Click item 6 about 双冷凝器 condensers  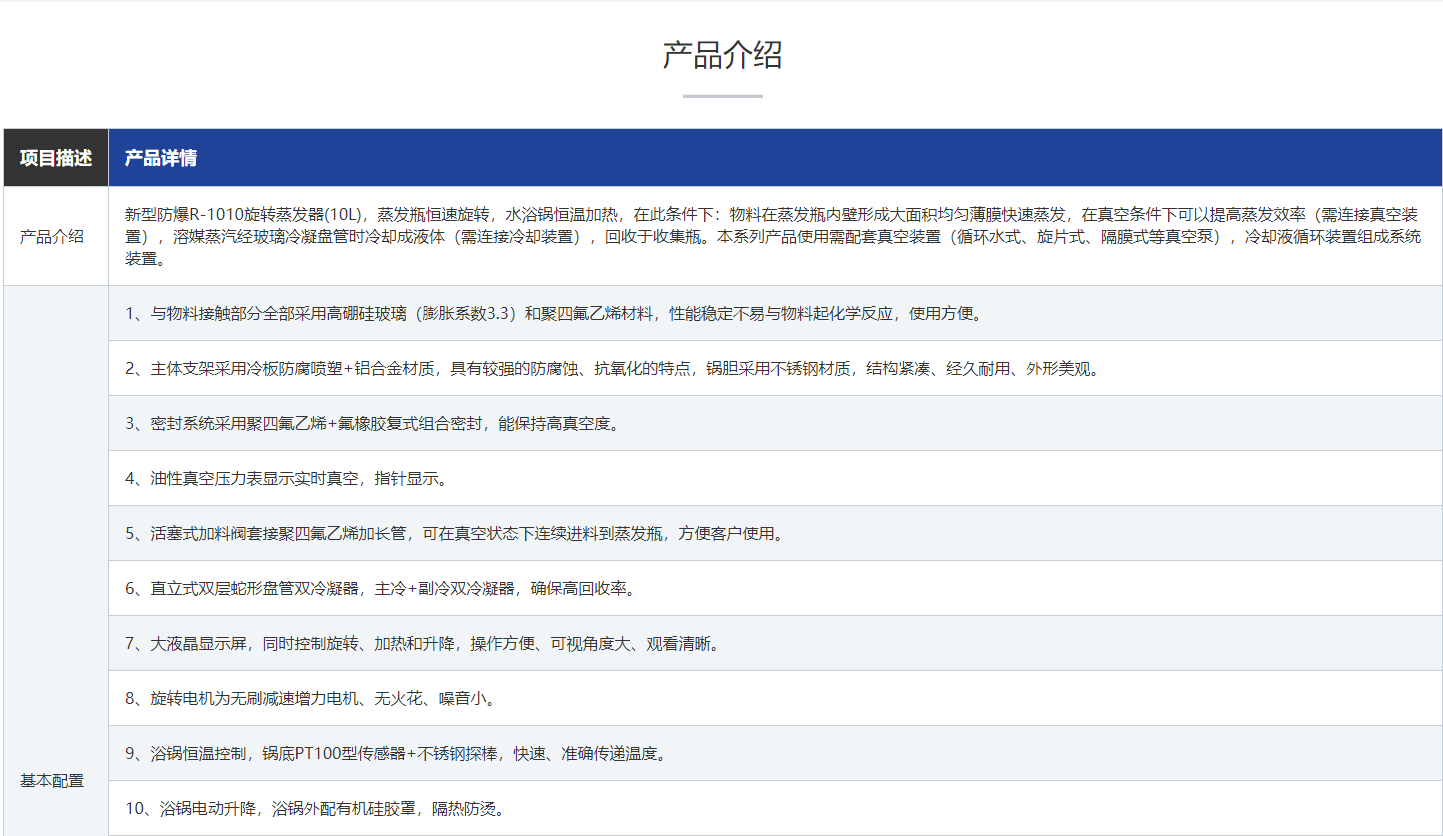(x=380, y=589)
